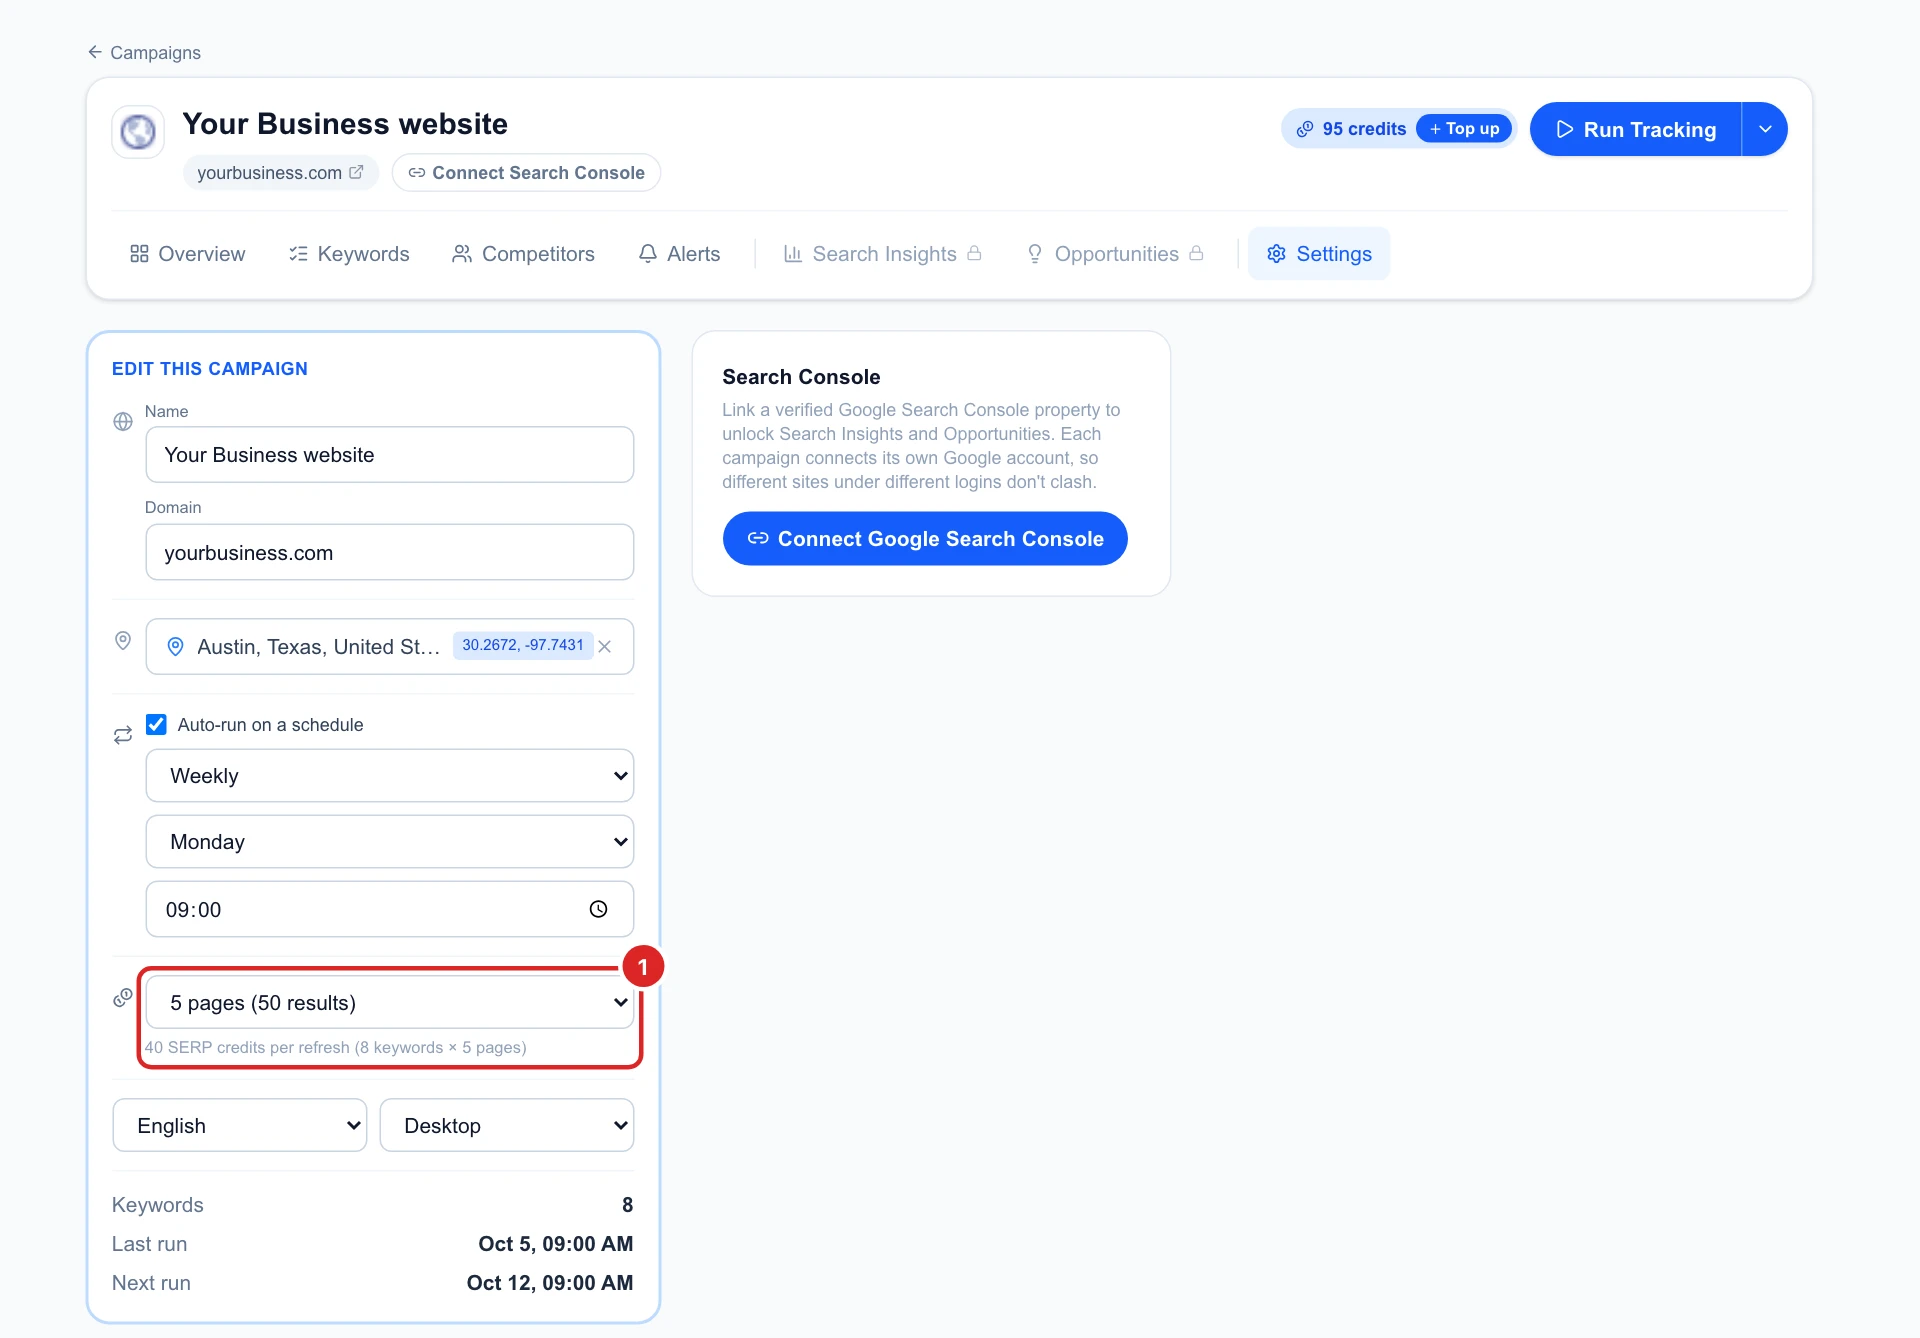Click the Settings gear icon
Image resolution: width=1920 pixels, height=1338 pixels.
pyautogui.click(x=1276, y=254)
